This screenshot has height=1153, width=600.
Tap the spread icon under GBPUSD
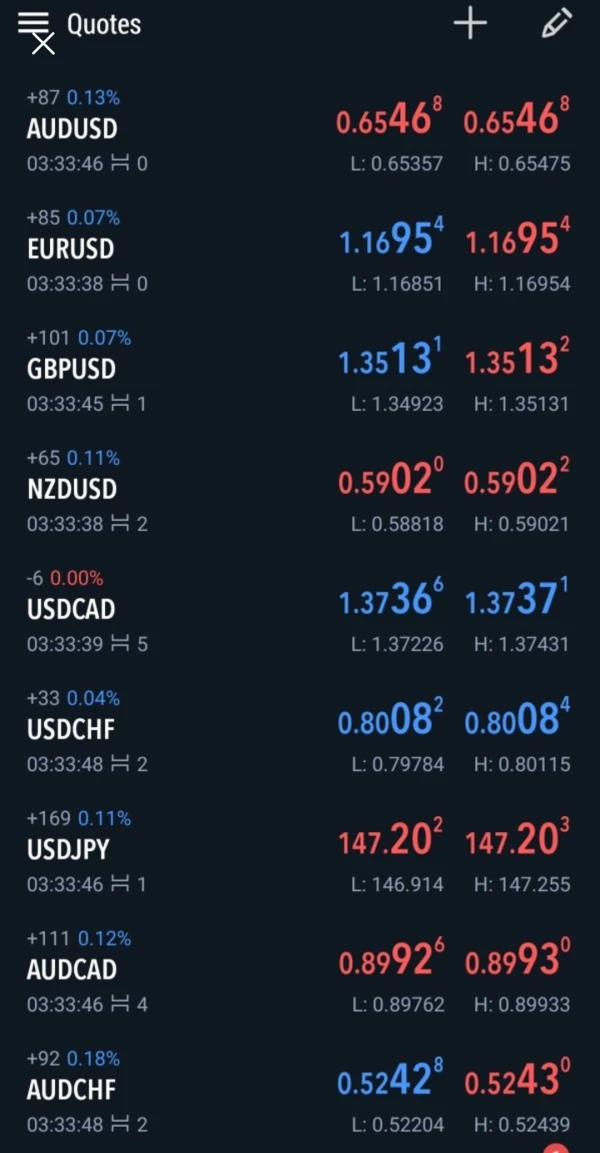tap(119, 404)
